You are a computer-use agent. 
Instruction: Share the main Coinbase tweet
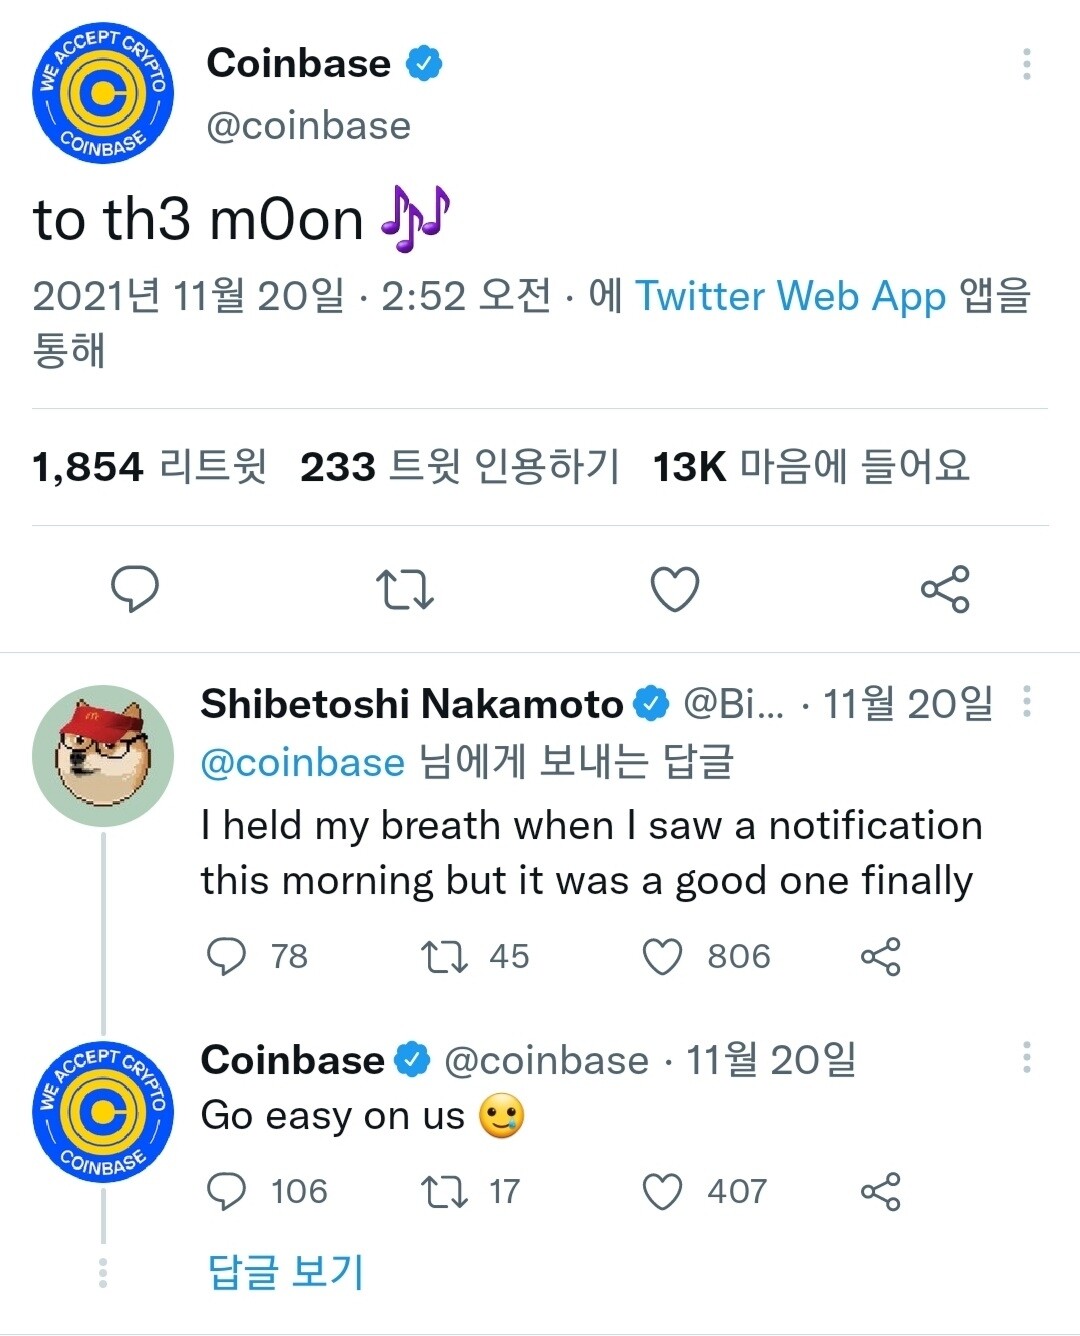click(x=947, y=590)
